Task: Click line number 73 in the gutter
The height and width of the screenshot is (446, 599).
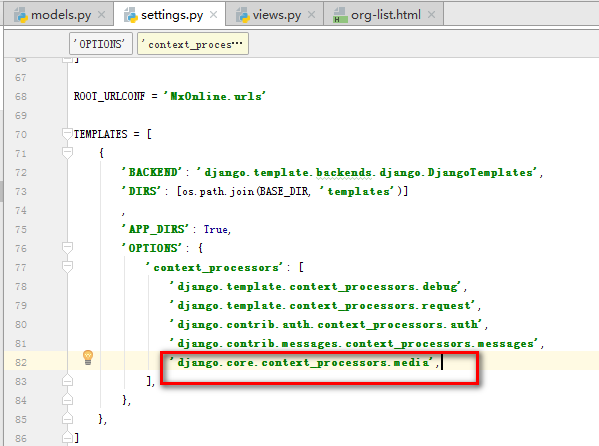Action: click(x=21, y=191)
